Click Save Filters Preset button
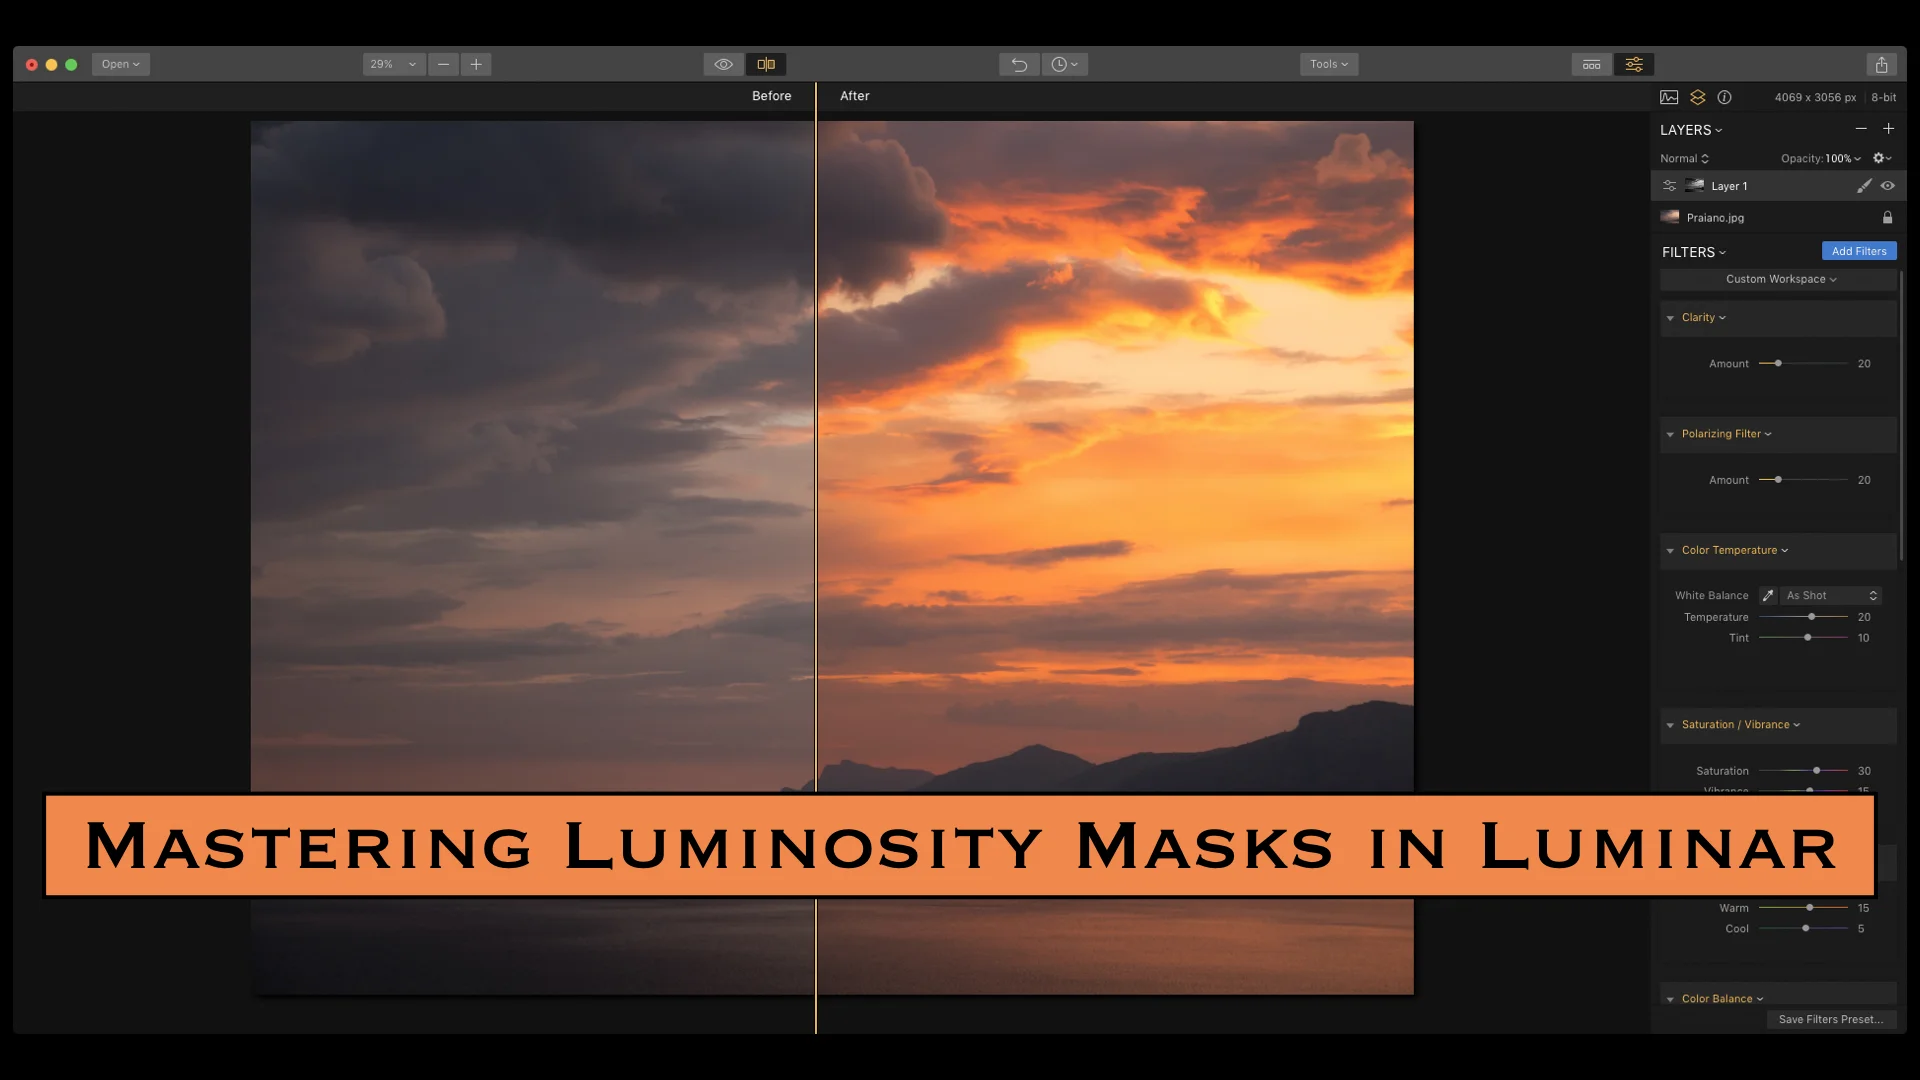This screenshot has width=1920, height=1080. [1830, 1019]
